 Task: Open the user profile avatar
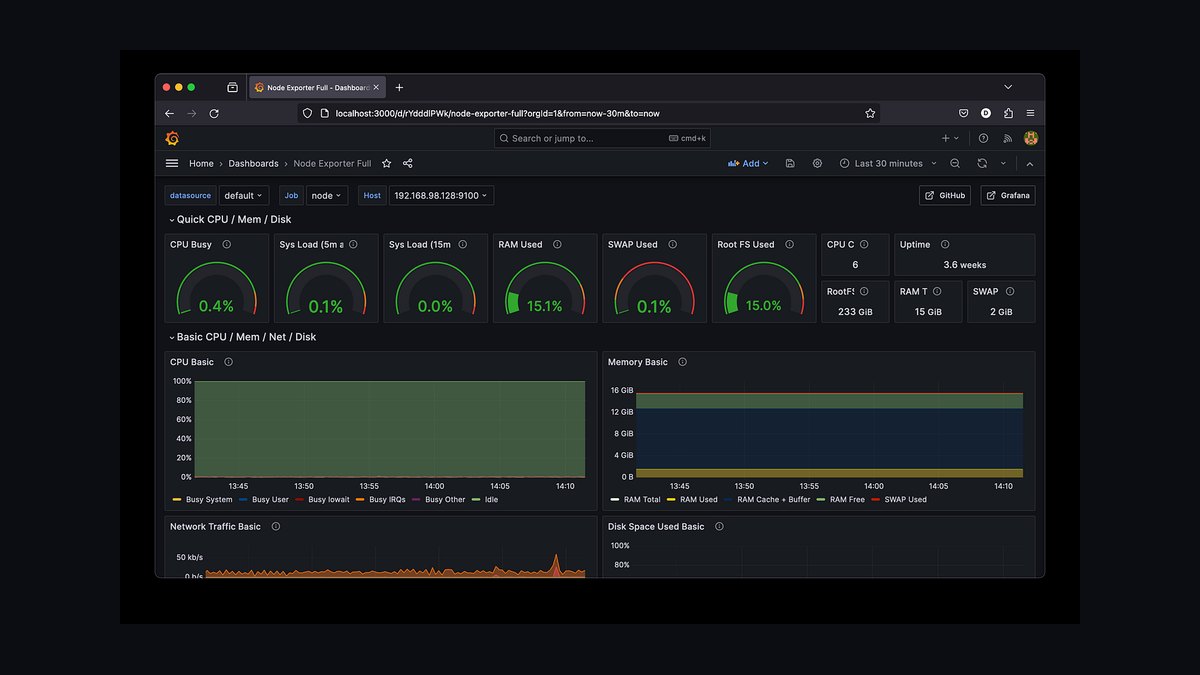click(1031, 138)
